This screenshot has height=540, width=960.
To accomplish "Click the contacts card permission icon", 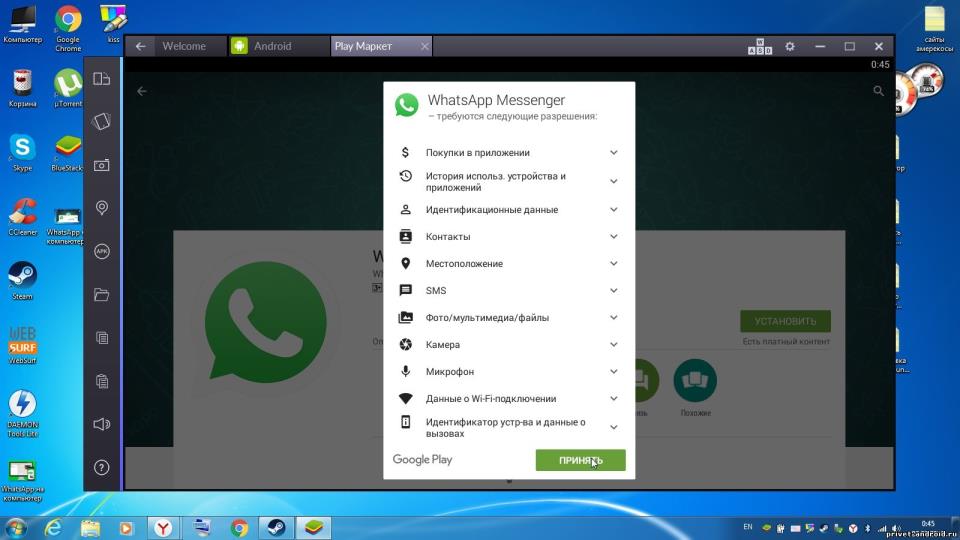I will 405,236.
